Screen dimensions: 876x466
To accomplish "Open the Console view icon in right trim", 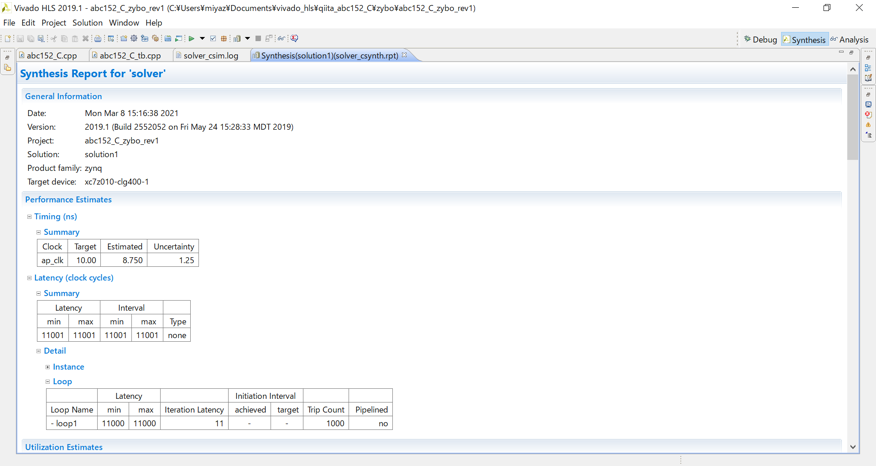I will (x=868, y=104).
